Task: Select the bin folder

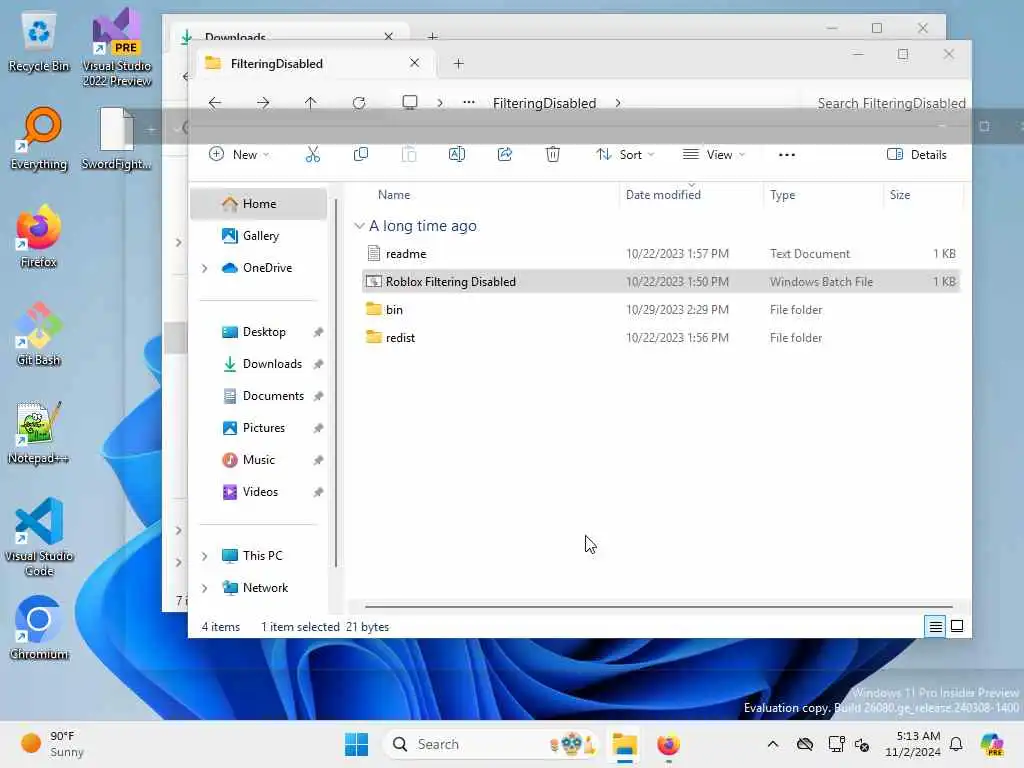Action: 661,310
